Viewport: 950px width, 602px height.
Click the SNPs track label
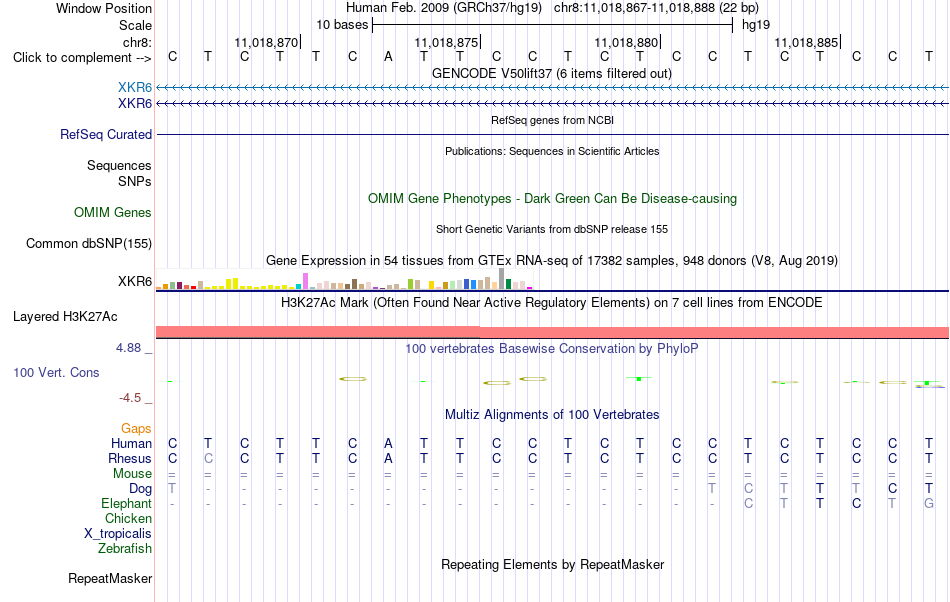[x=135, y=181]
